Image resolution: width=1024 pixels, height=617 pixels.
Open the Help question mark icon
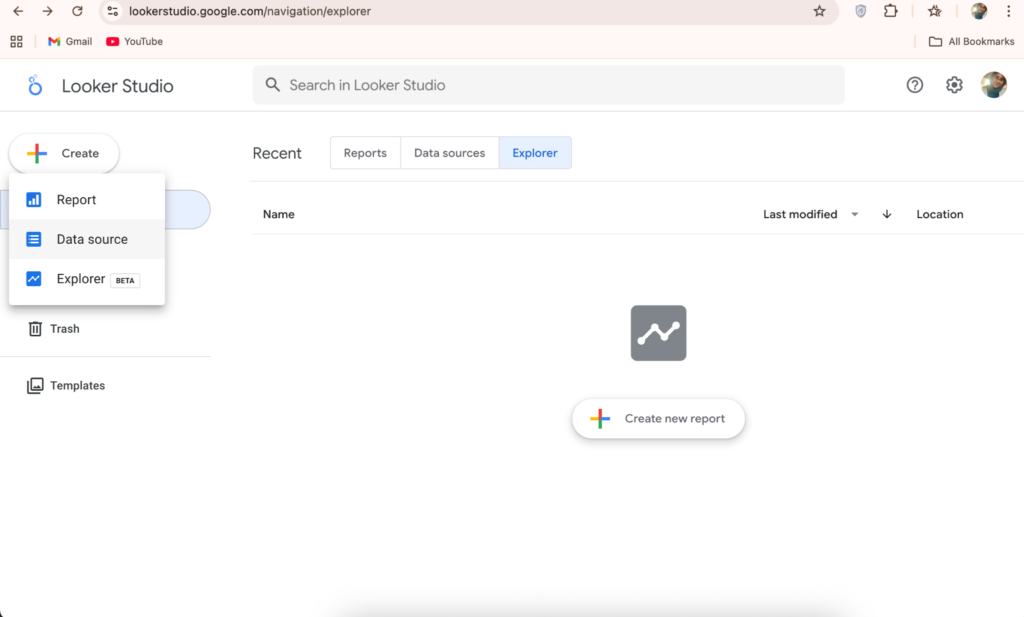point(914,85)
